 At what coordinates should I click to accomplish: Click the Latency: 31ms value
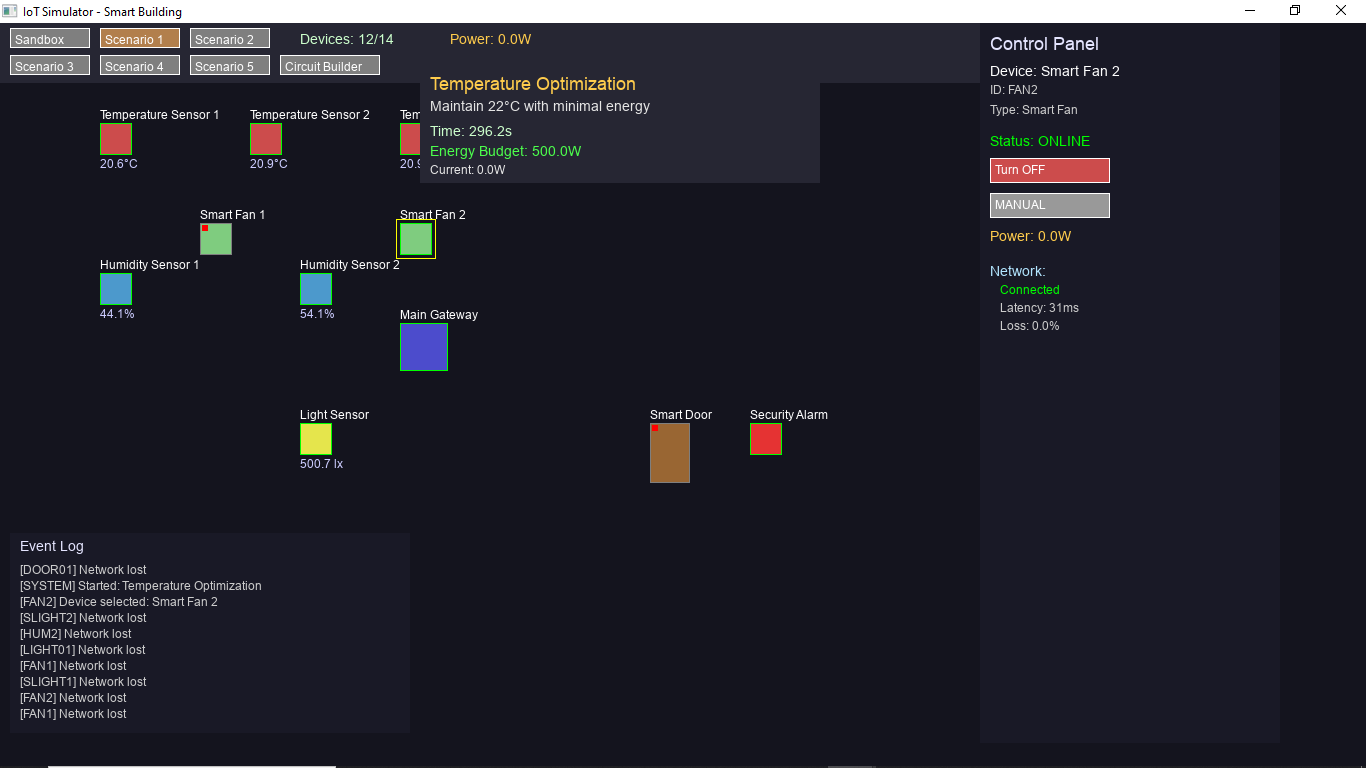1040,308
